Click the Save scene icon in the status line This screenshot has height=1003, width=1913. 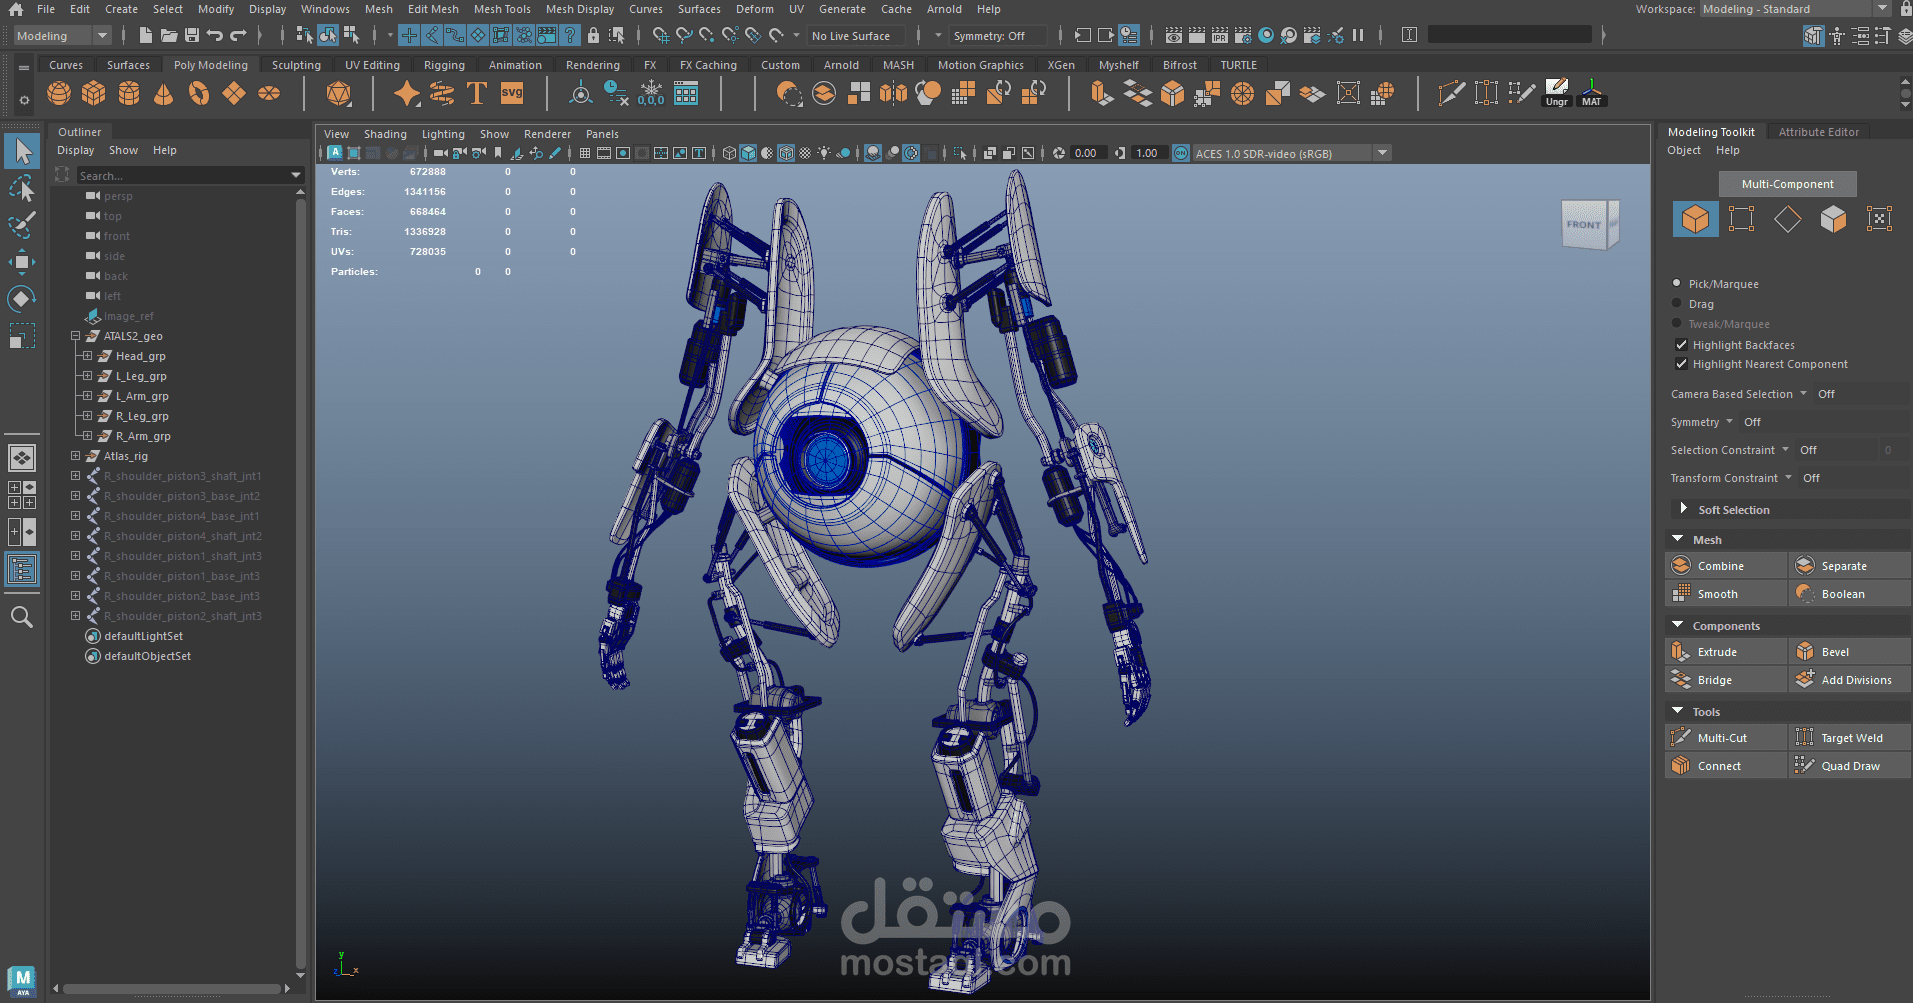192,36
